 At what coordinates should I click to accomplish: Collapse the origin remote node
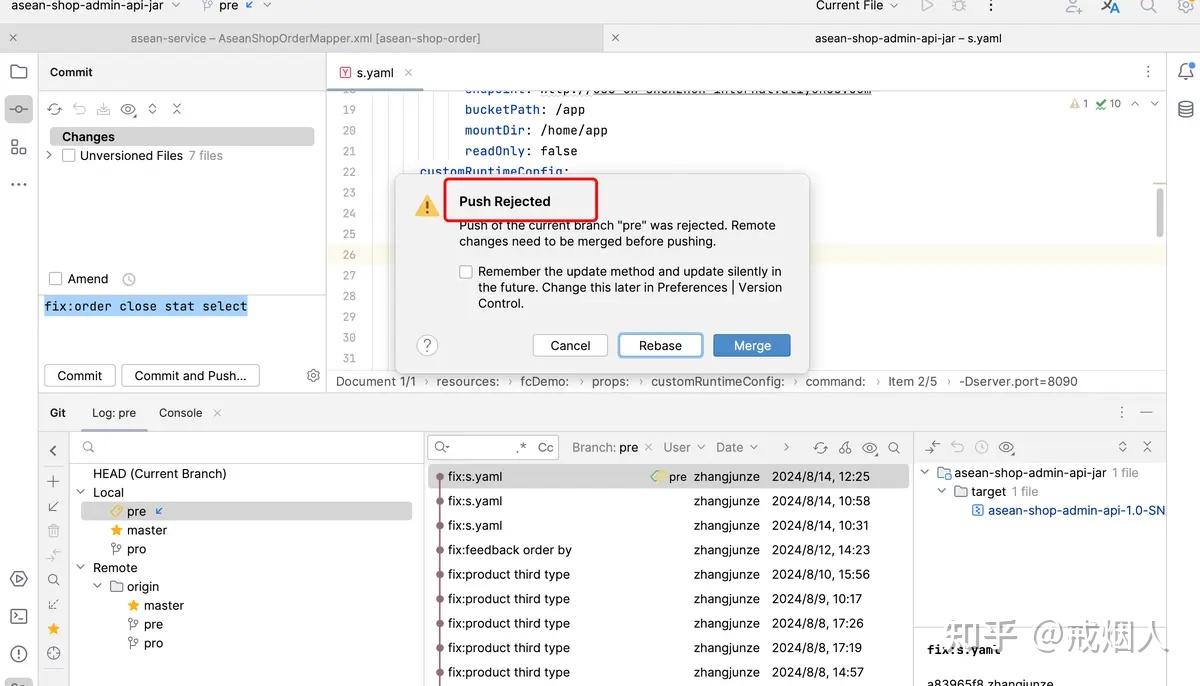(x=97, y=586)
